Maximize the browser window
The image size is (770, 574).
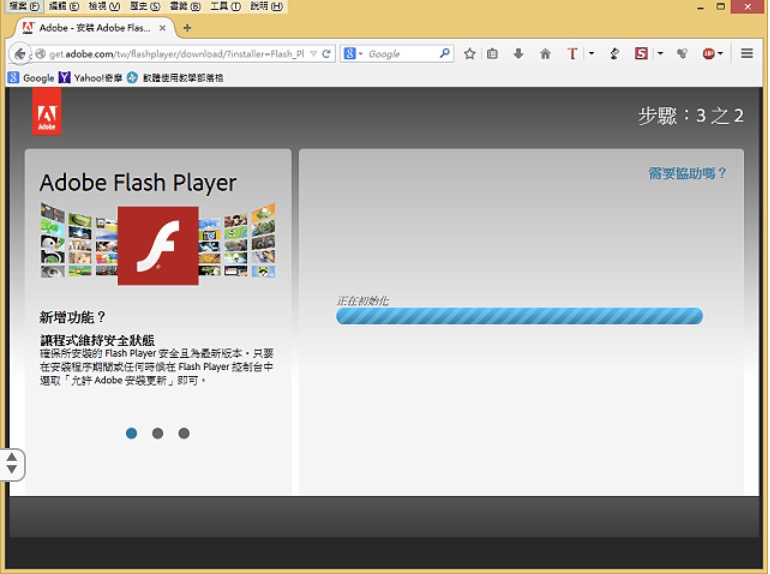pyautogui.click(x=720, y=7)
